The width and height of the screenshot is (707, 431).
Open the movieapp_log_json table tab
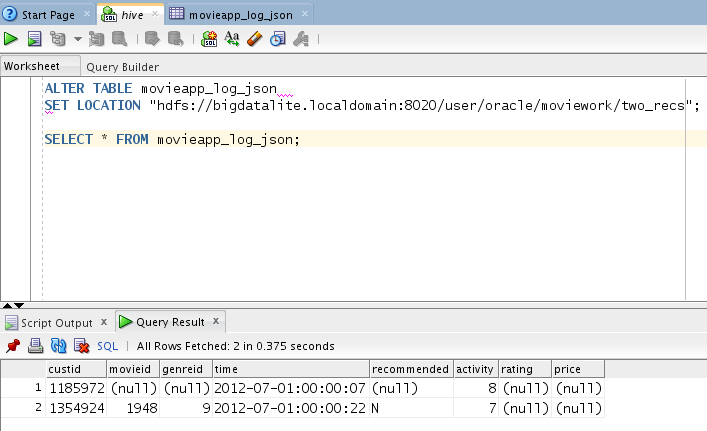(240, 15)
